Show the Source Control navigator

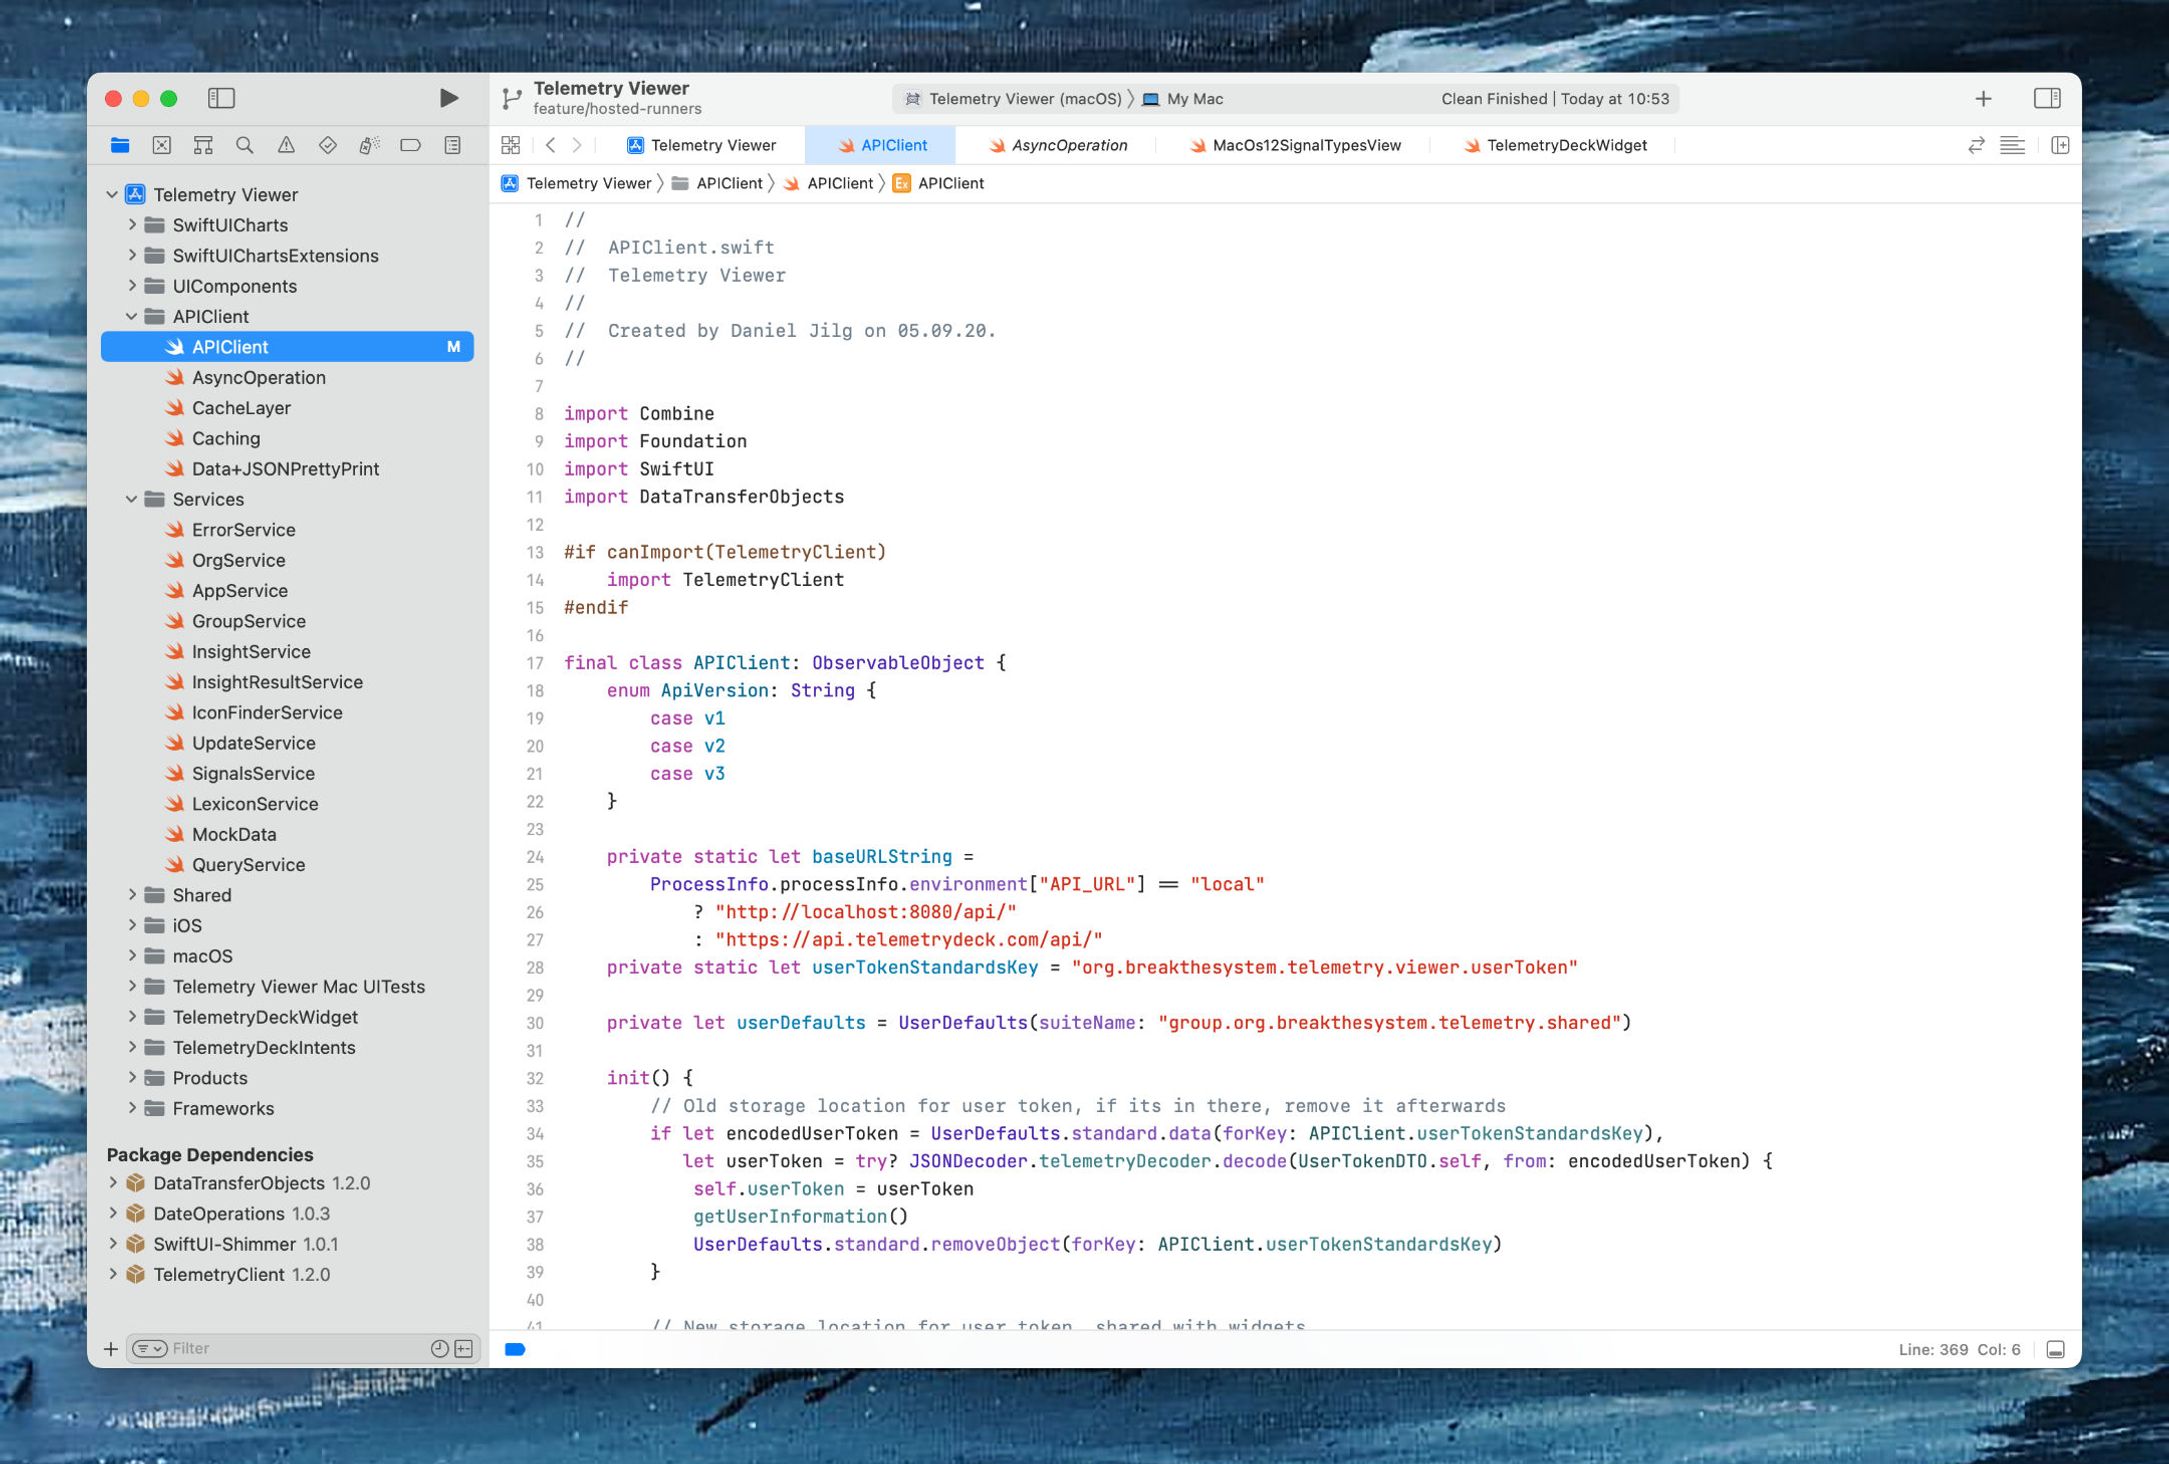point(161,145)
